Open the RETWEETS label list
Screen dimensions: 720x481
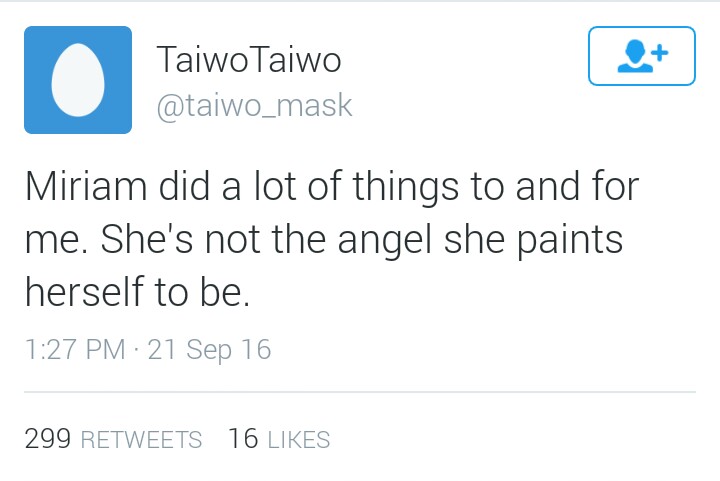(141, 440)
